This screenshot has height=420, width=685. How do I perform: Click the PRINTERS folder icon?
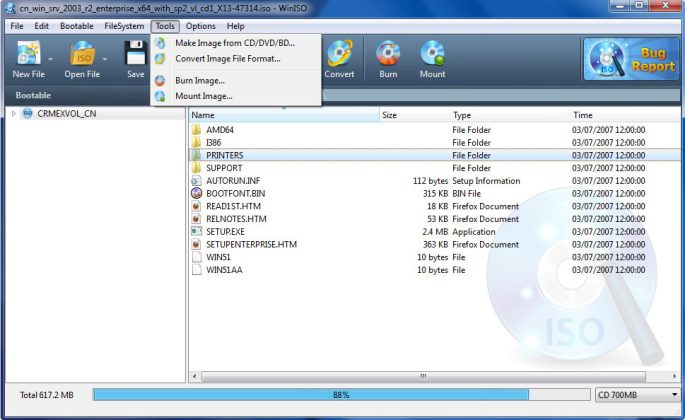[197, 155]
